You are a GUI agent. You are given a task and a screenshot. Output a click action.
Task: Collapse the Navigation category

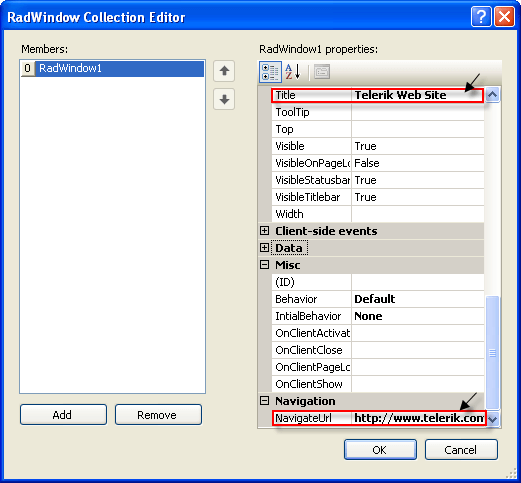[x=264, y=401]
